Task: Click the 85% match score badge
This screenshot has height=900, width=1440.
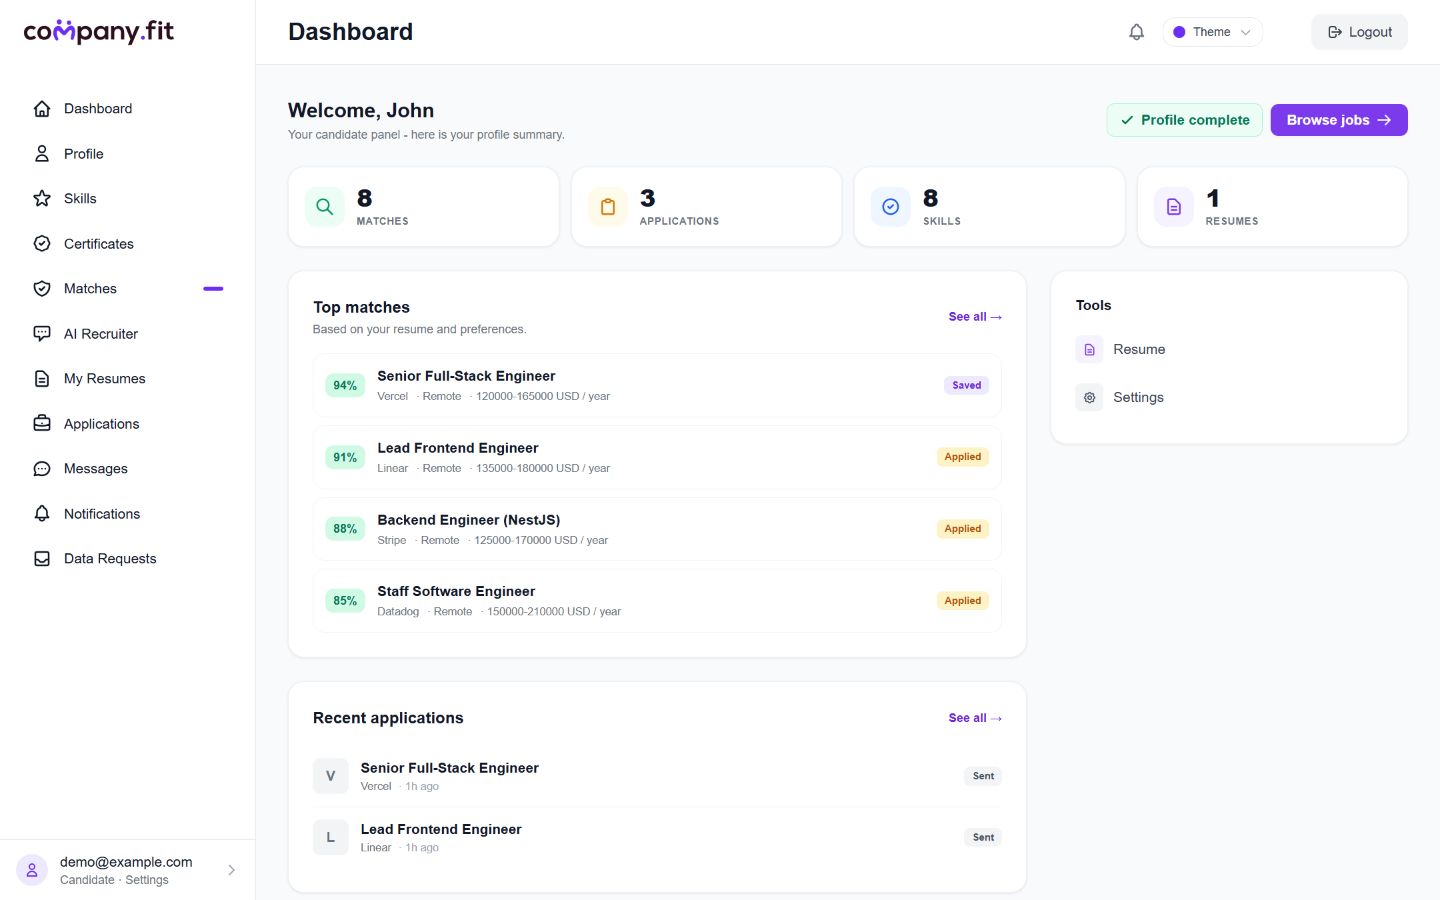Action: (345, 601)
